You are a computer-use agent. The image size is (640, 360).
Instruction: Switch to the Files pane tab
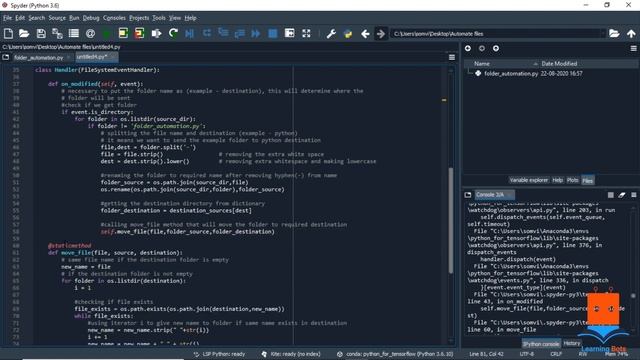[587, 180]
